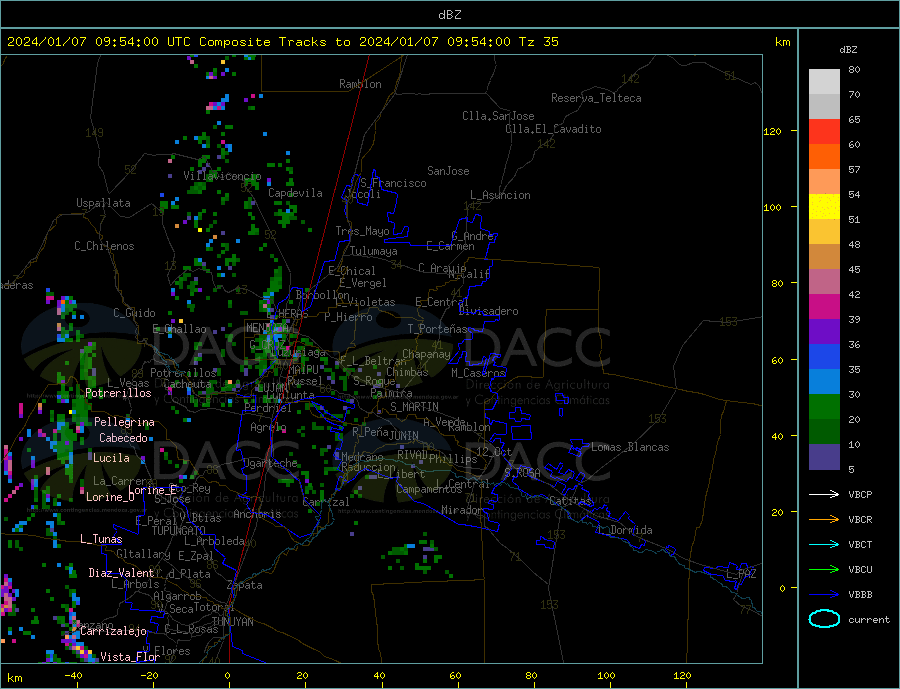Viewport: 900px width, 689px height.
Task: Click the dark purple 10 dBZ legend swatch
Action: (824, 457)
